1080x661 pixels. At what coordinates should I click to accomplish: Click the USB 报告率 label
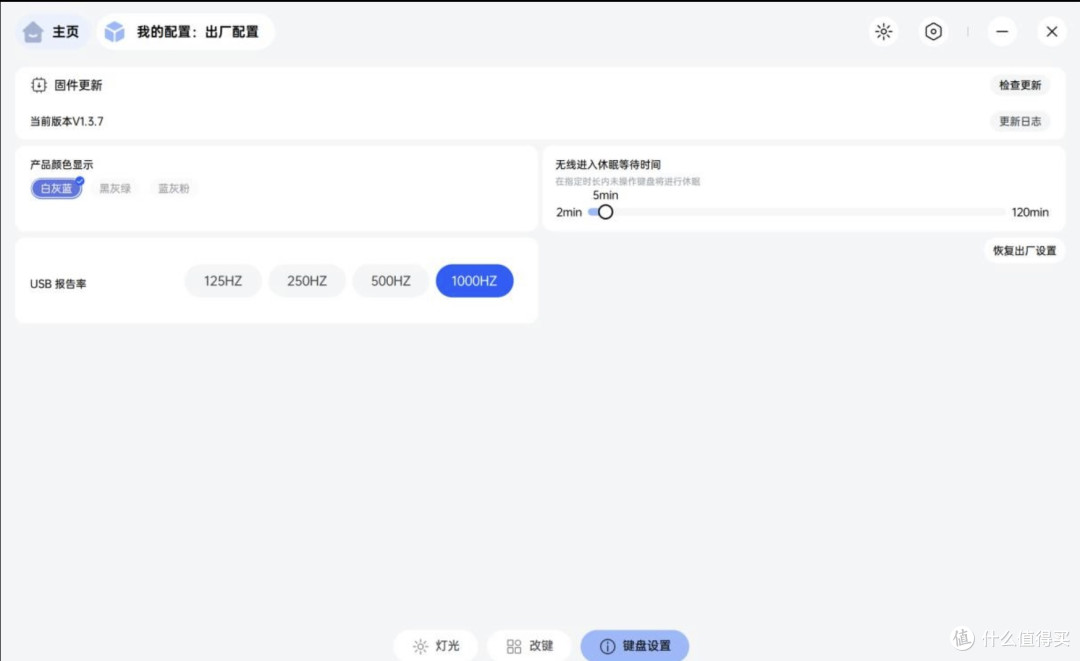pos(58,284)
